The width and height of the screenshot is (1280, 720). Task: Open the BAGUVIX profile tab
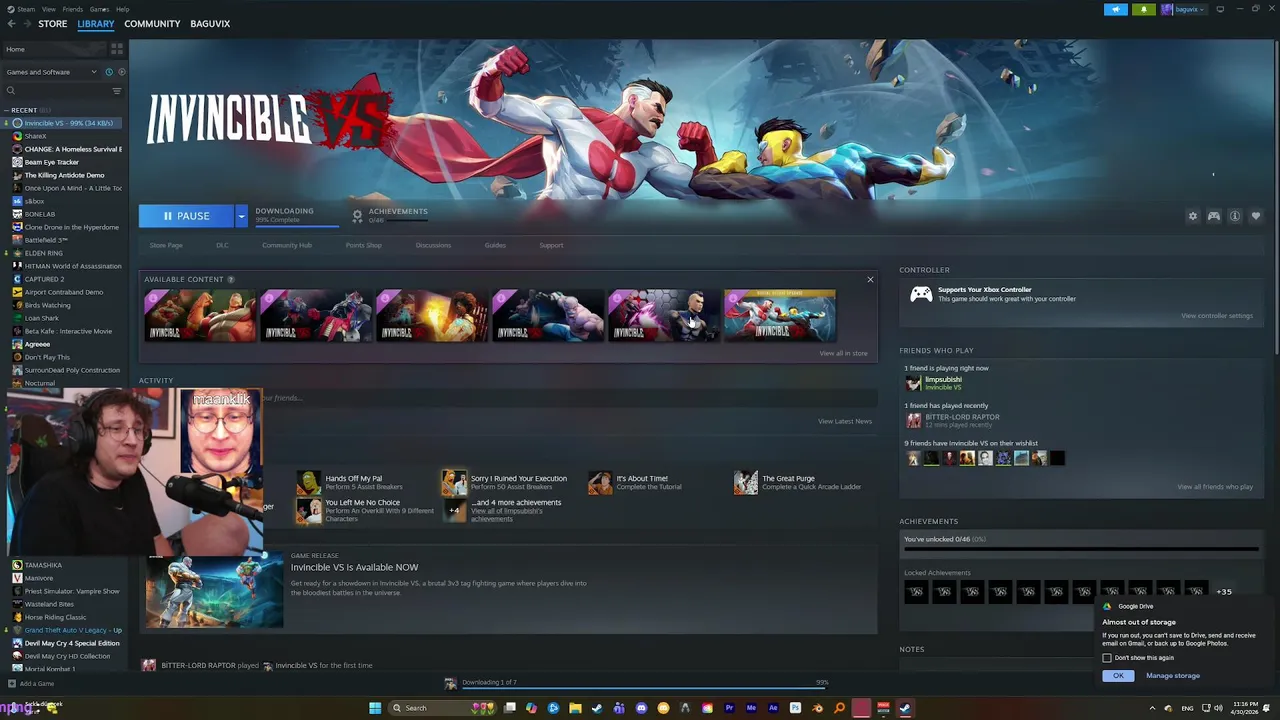point(210,23)
